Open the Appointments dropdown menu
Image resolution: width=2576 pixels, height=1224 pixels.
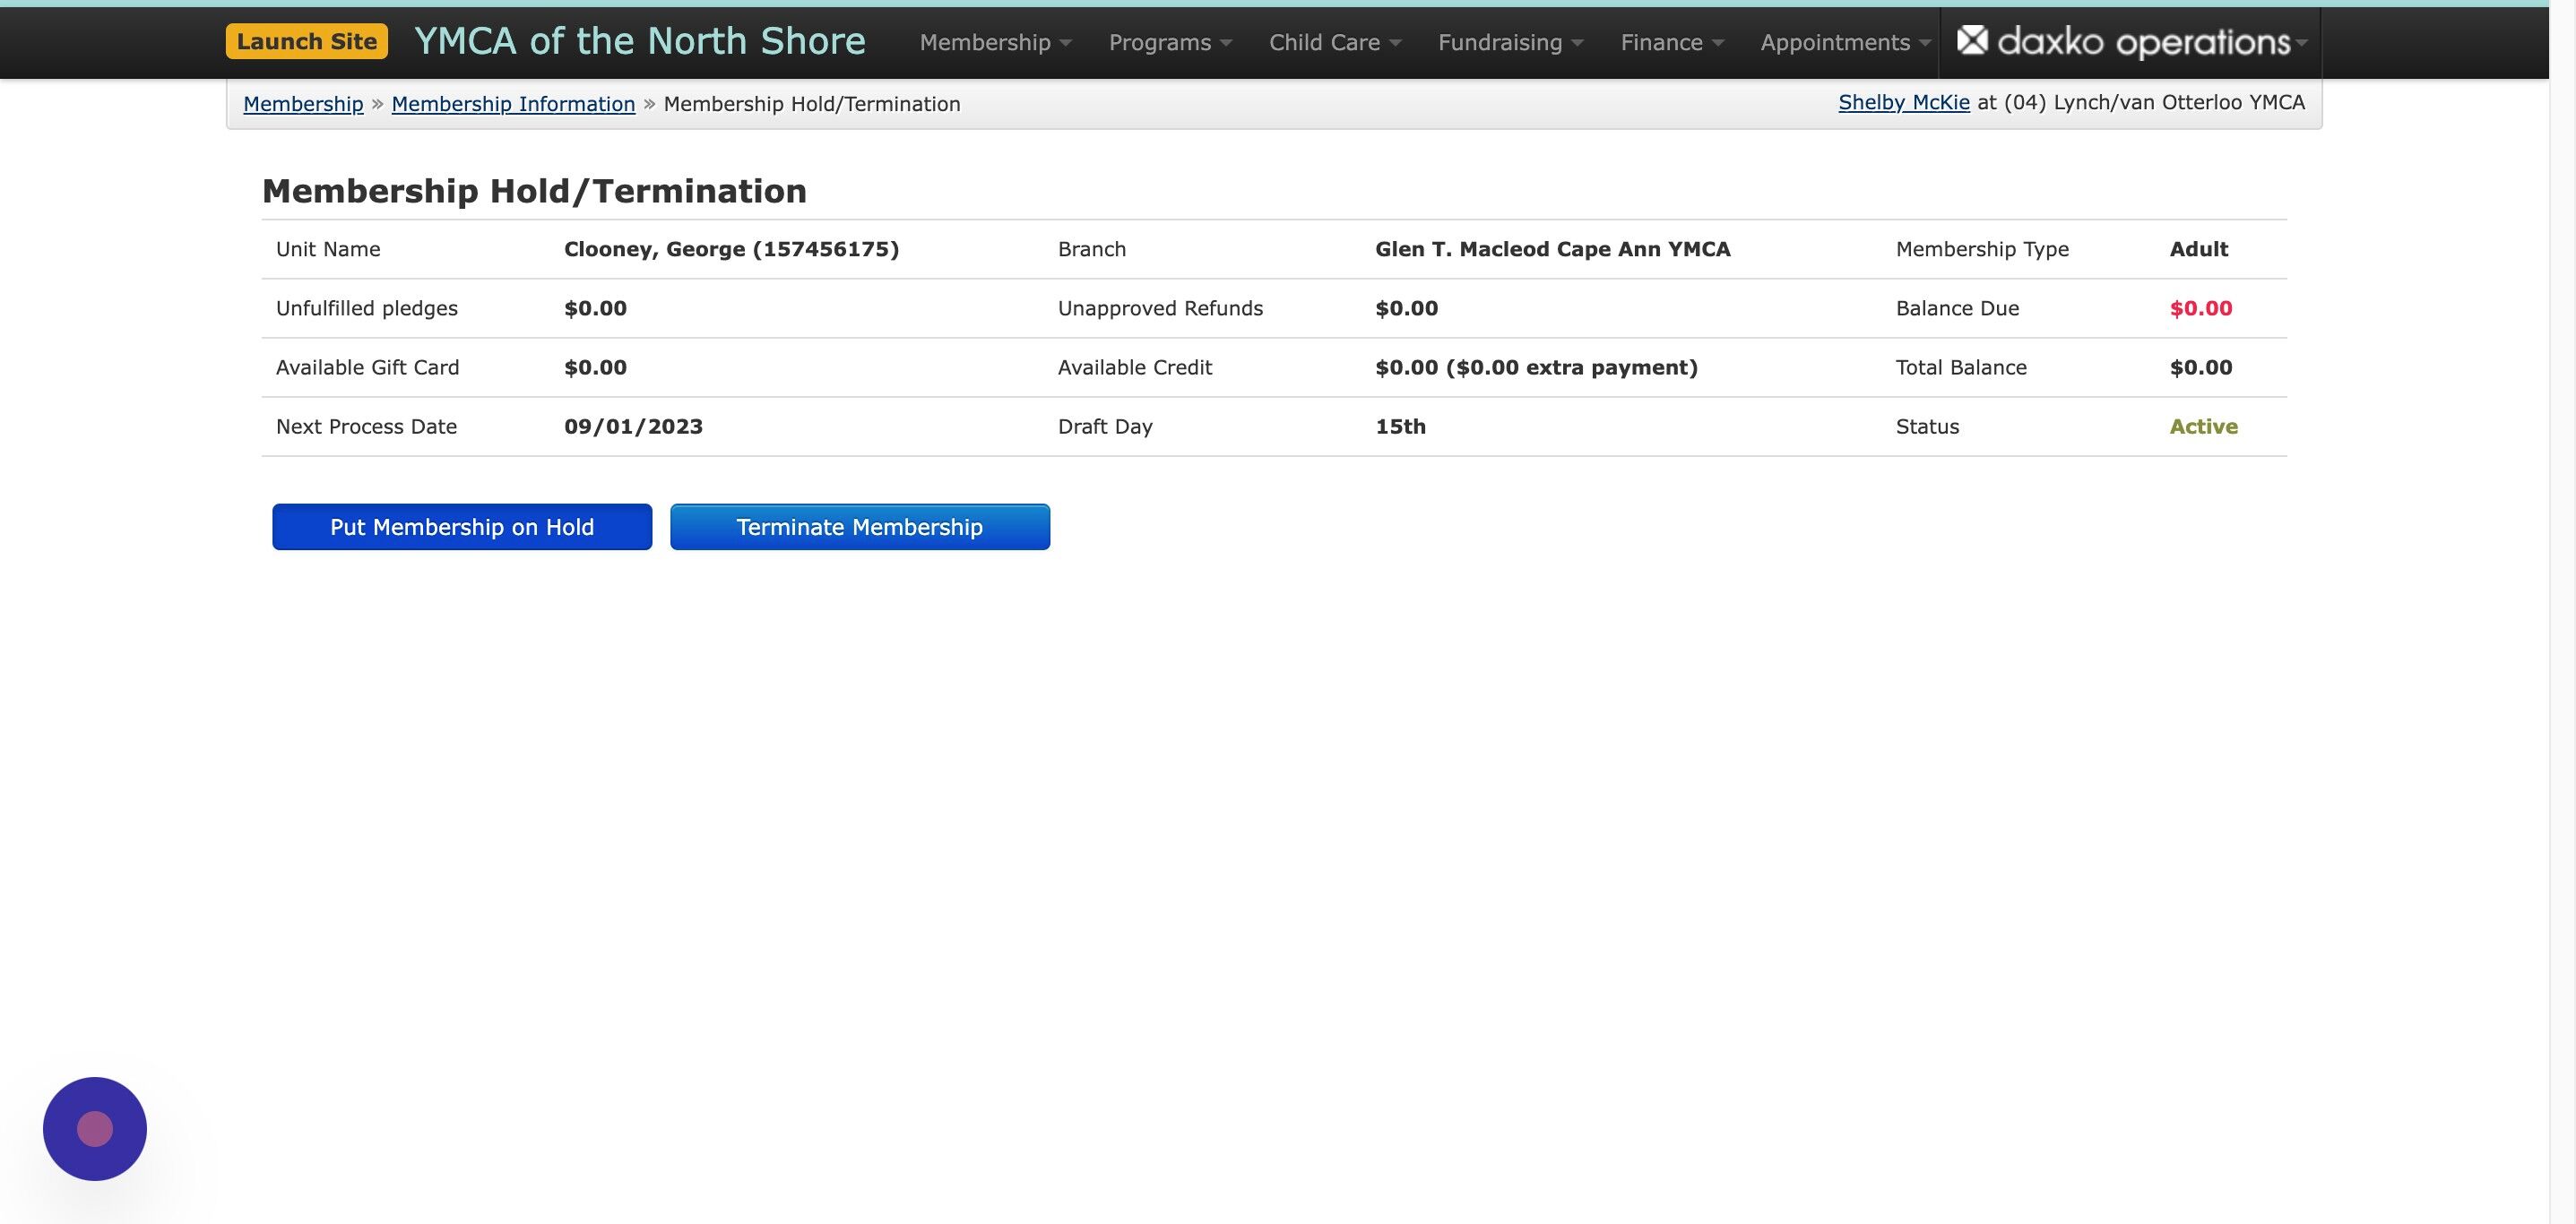coord(1845,42)
